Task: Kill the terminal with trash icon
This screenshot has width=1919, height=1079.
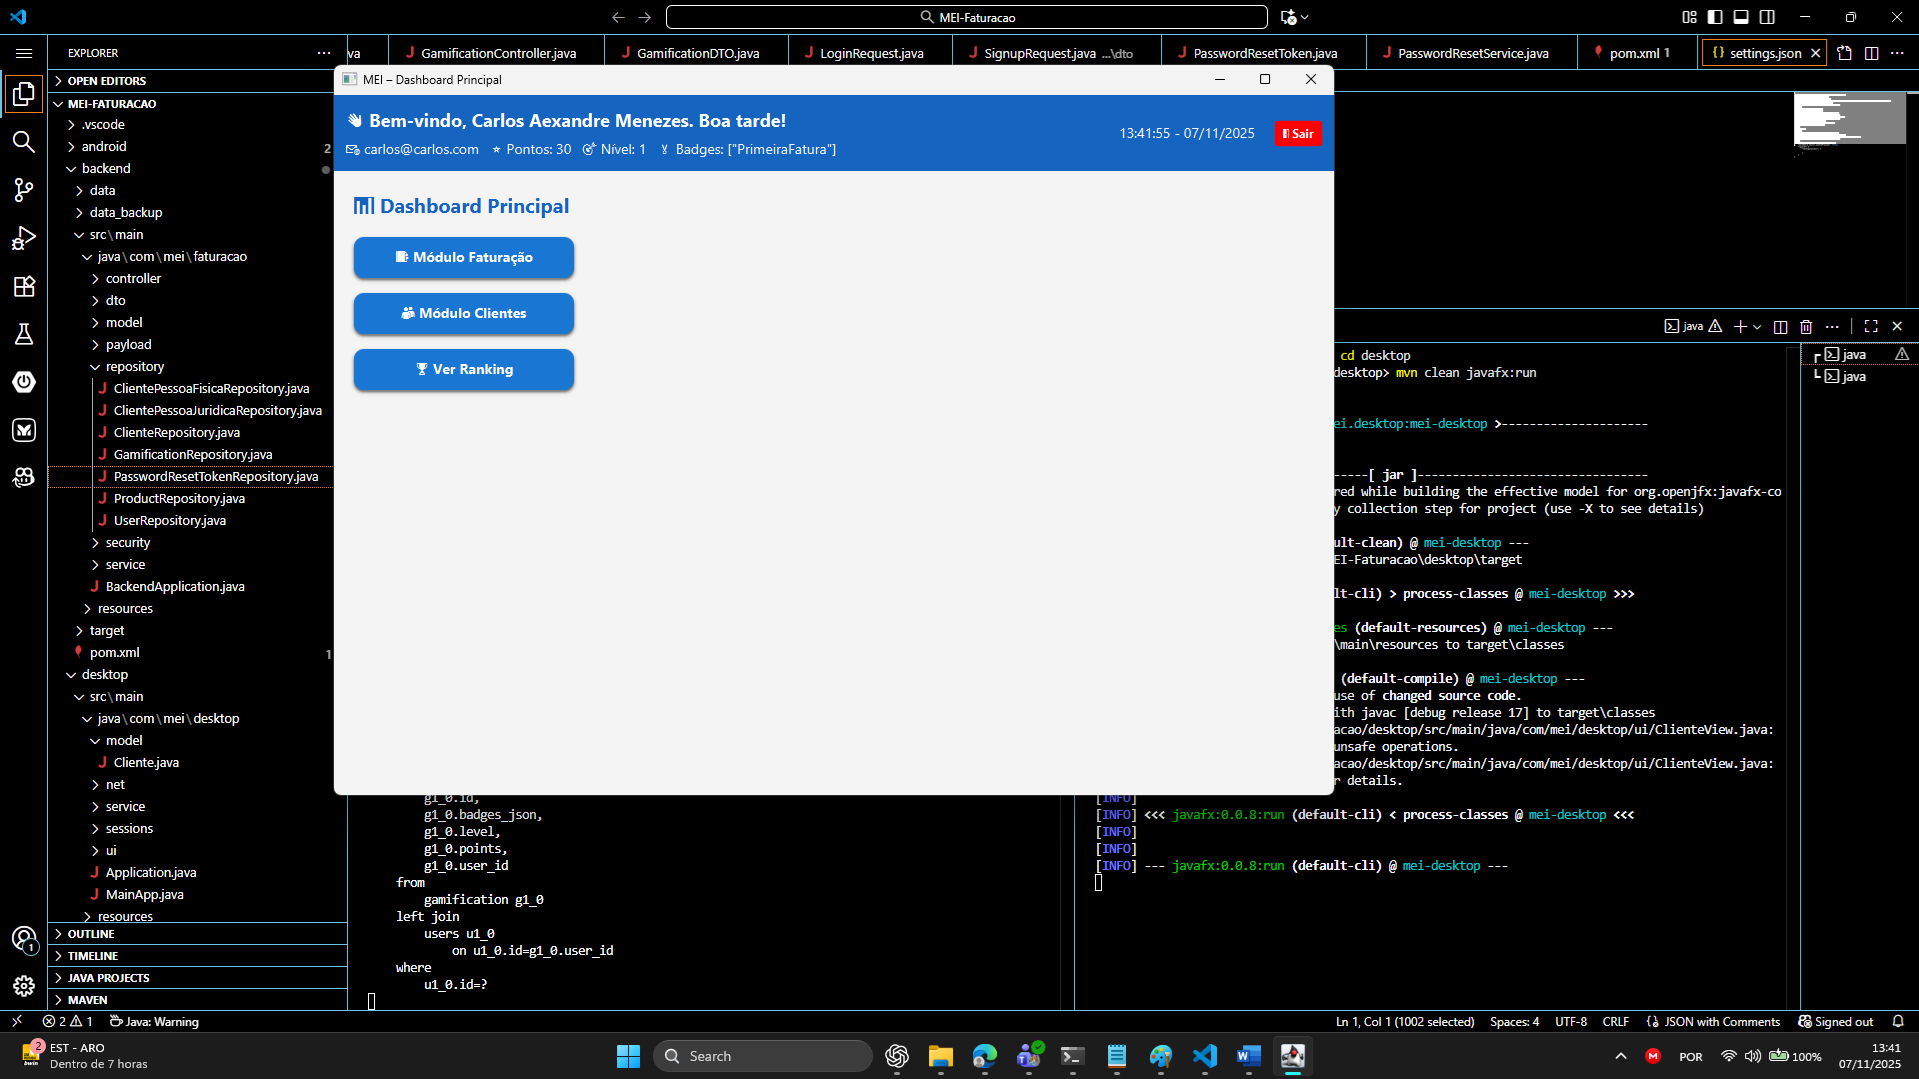Action: click(1806, 327)
